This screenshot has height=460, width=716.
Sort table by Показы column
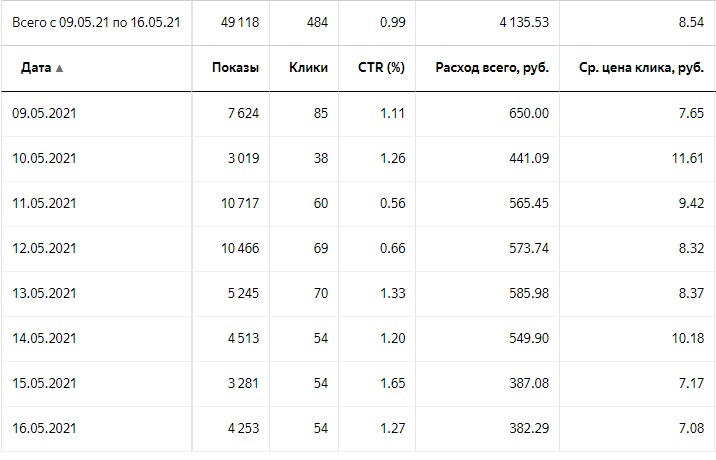235,68
